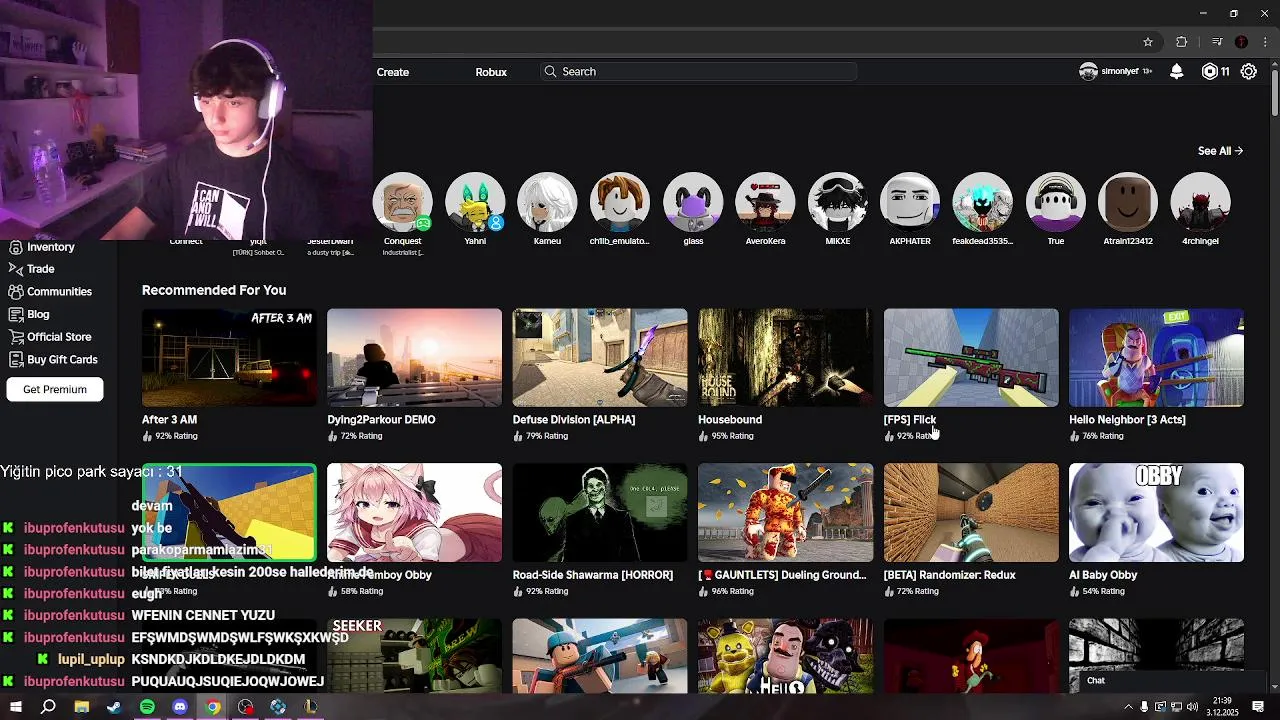The image size is (1280, 720).
Task: Open Official Store sidebar icon
Action: click(15, 337)
